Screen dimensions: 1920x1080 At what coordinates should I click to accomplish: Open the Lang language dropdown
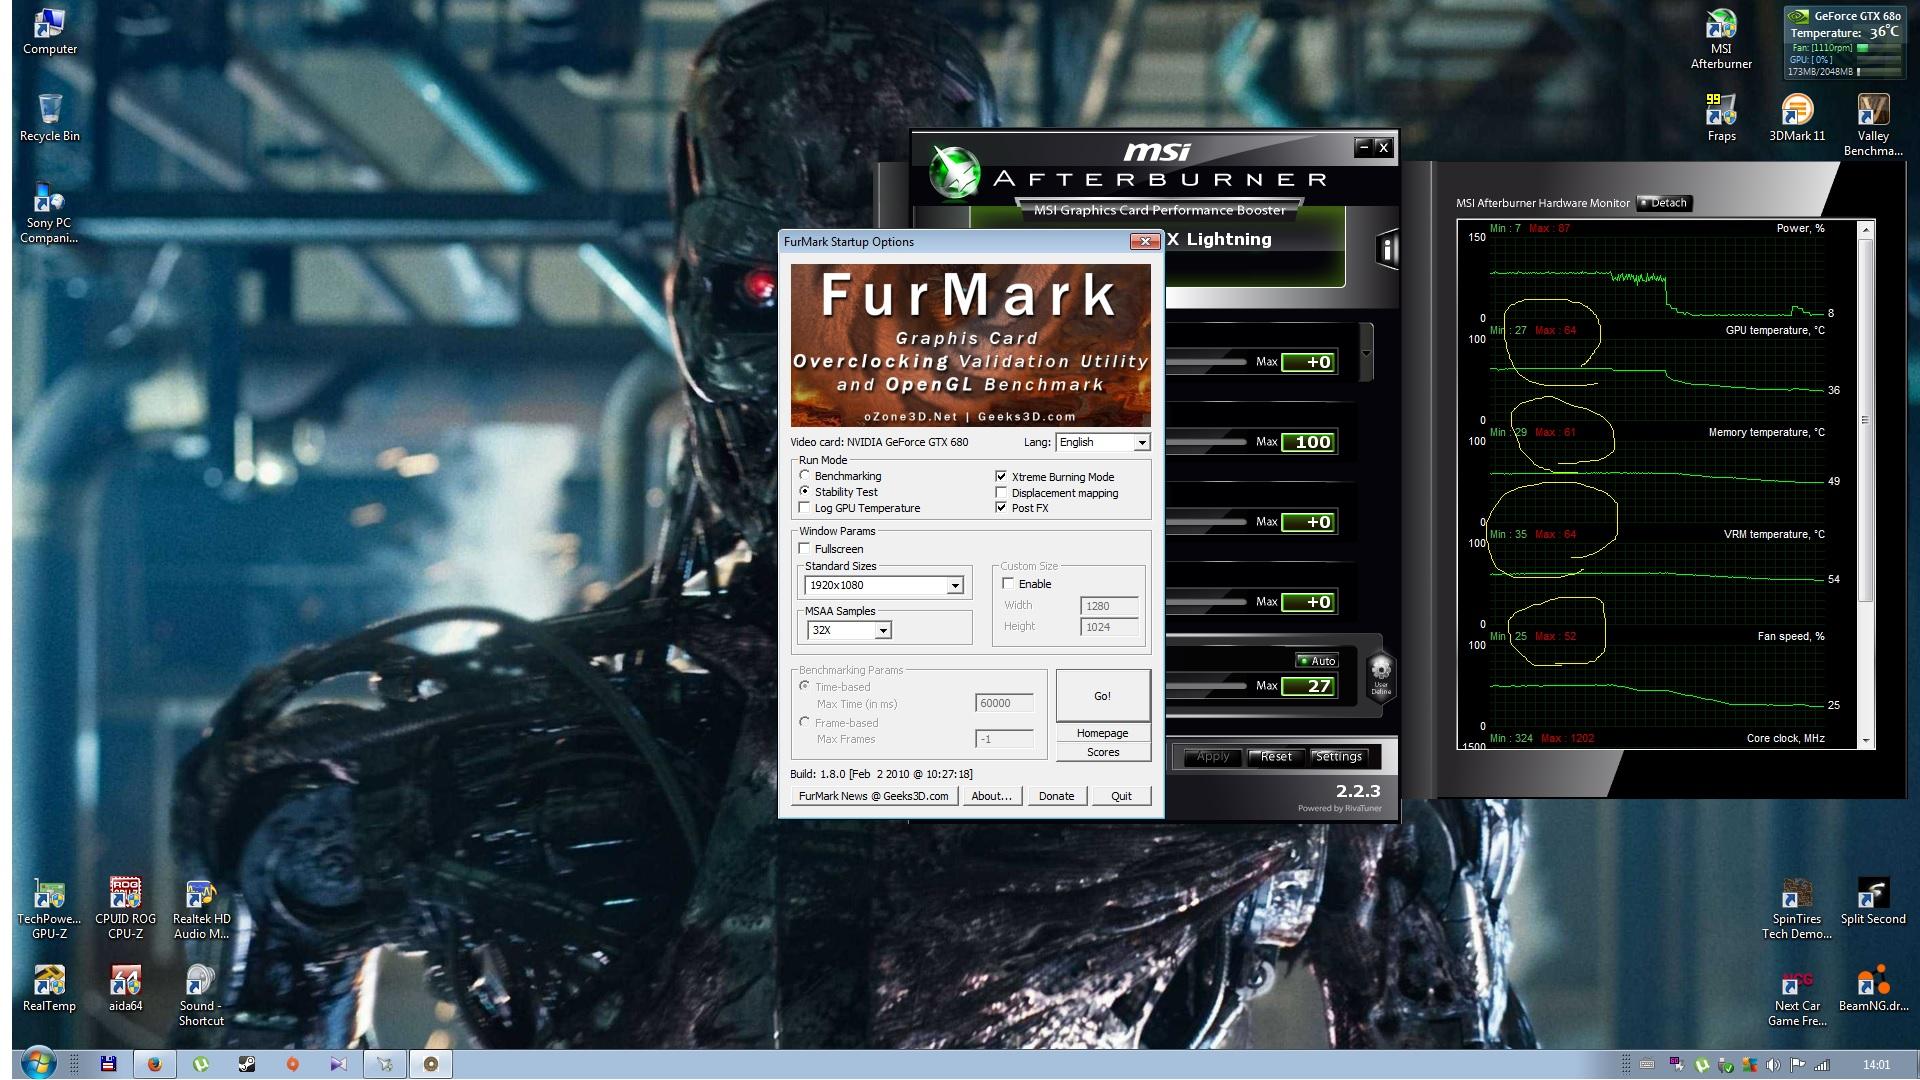[1141, 442]
